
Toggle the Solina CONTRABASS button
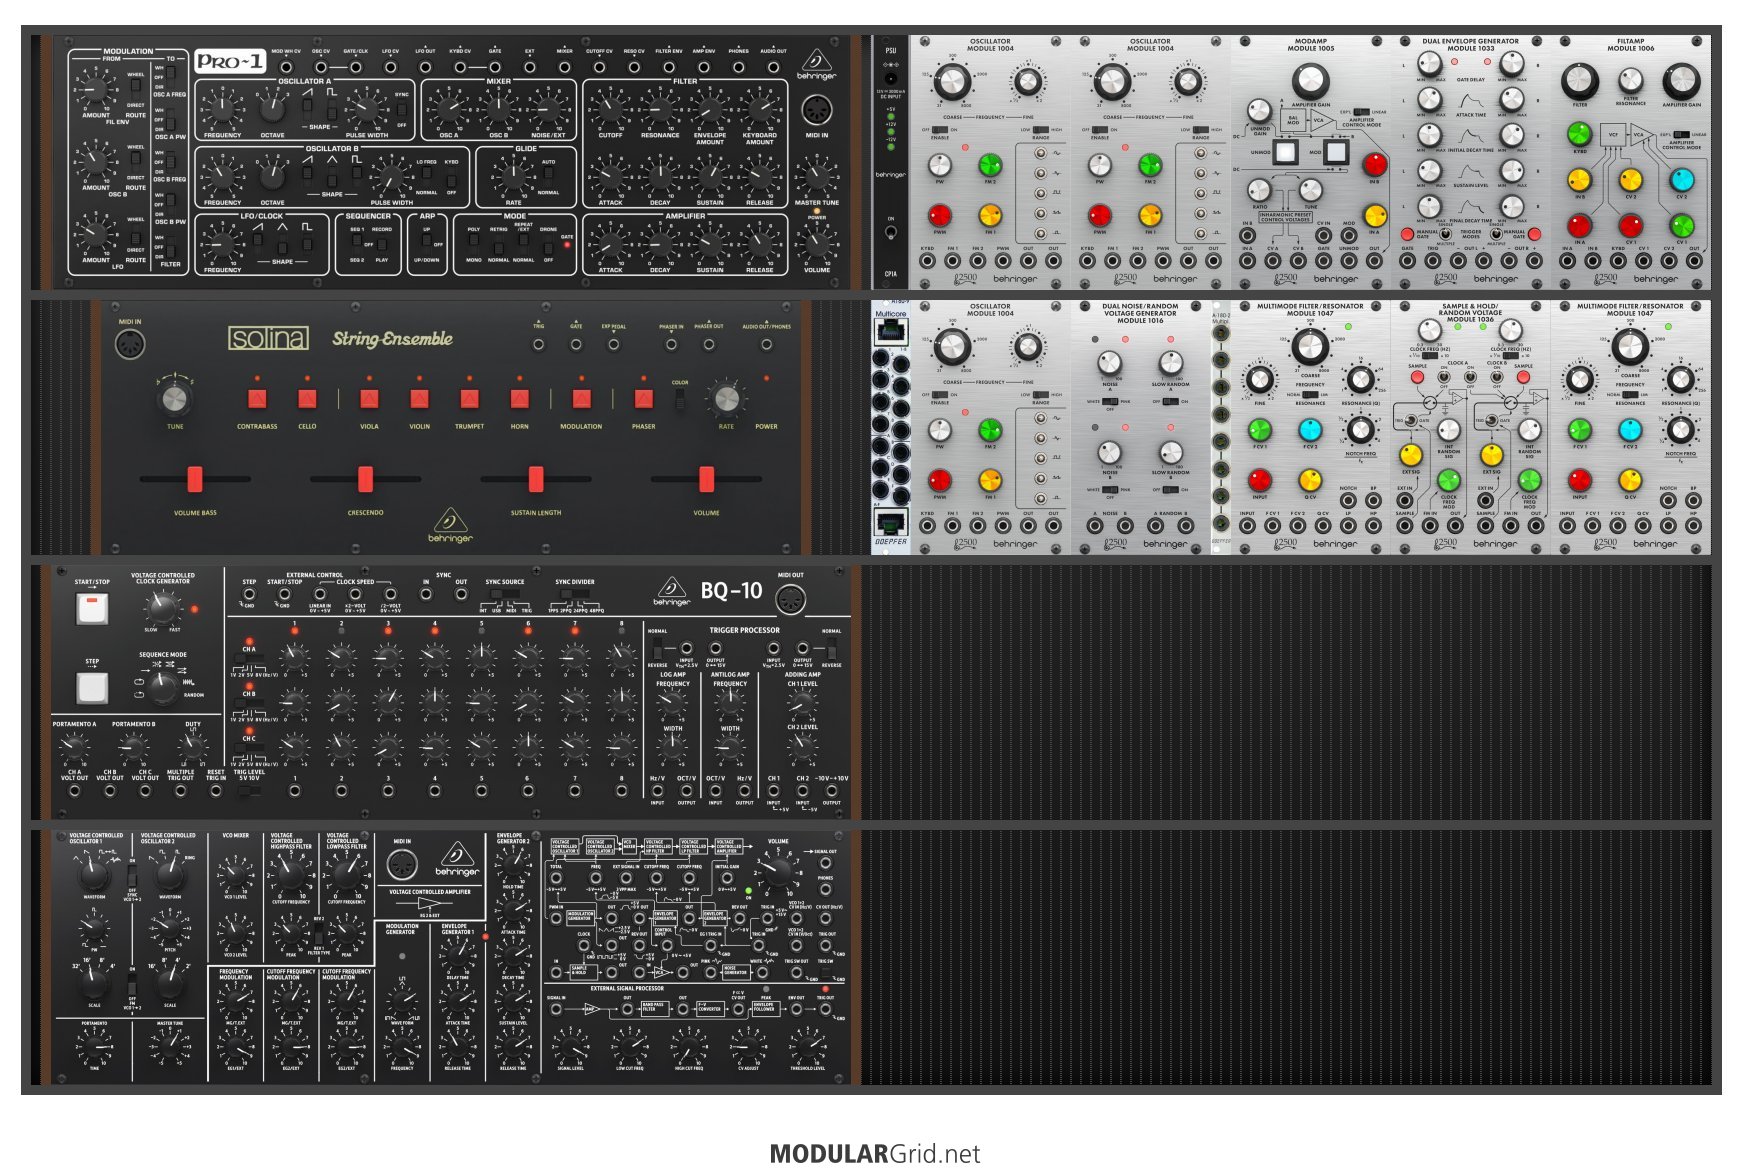tap(257, 399)
